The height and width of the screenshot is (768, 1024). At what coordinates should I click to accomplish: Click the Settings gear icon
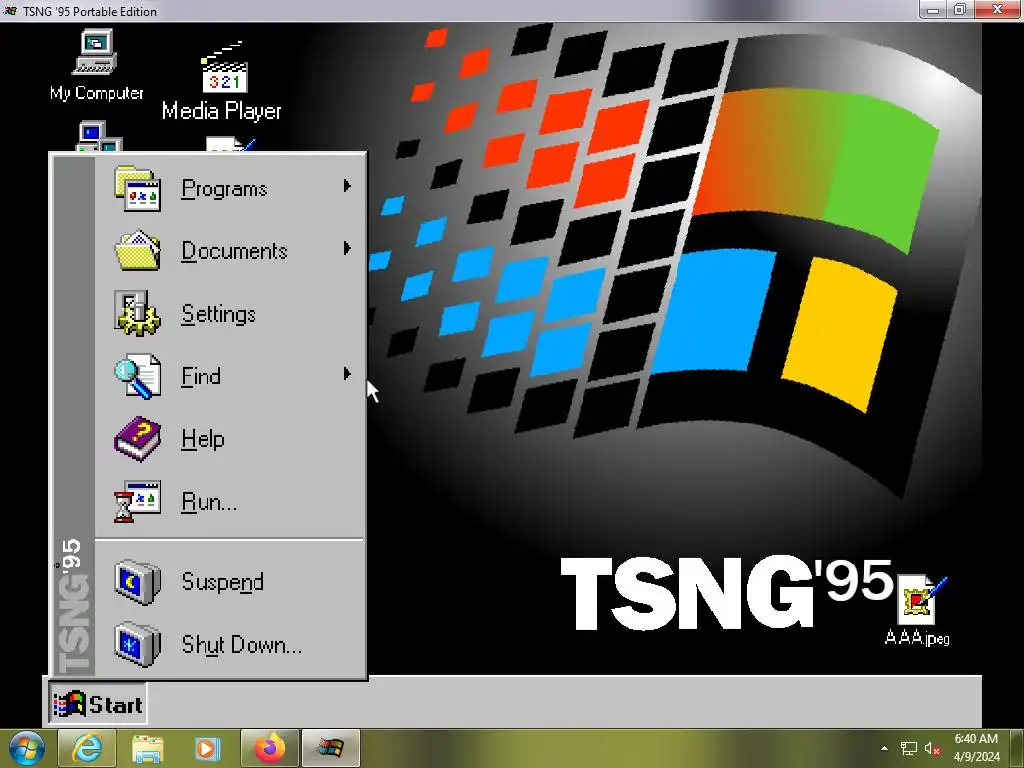pyautogui.click(x=137, y=313)
